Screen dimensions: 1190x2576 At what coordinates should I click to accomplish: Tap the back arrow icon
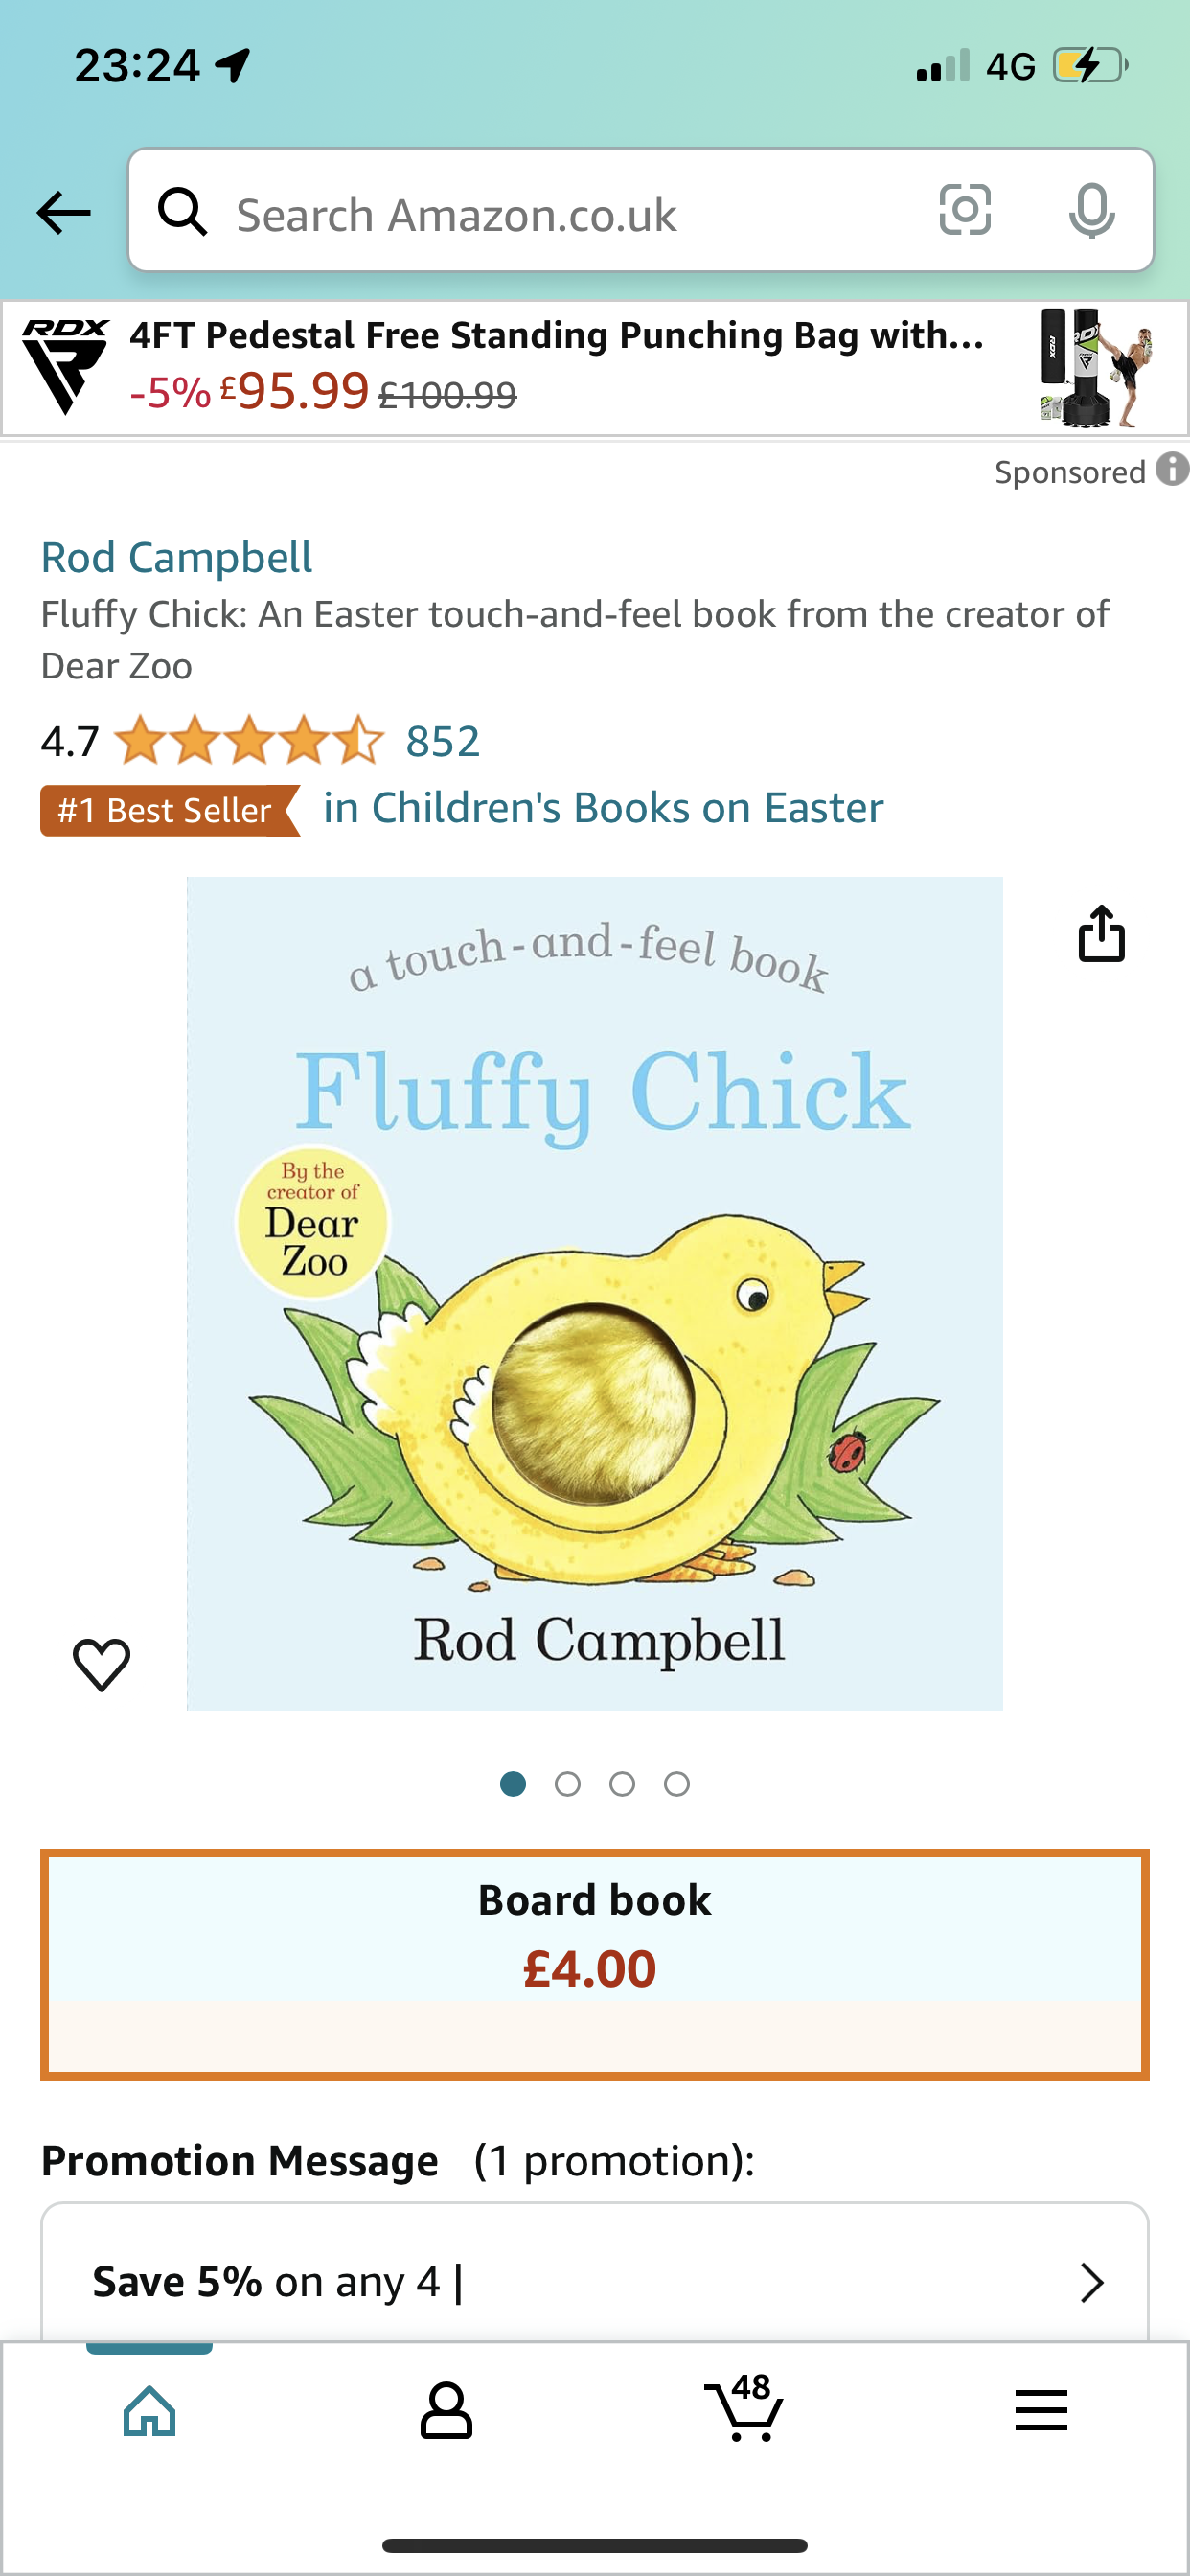(63, 212)
